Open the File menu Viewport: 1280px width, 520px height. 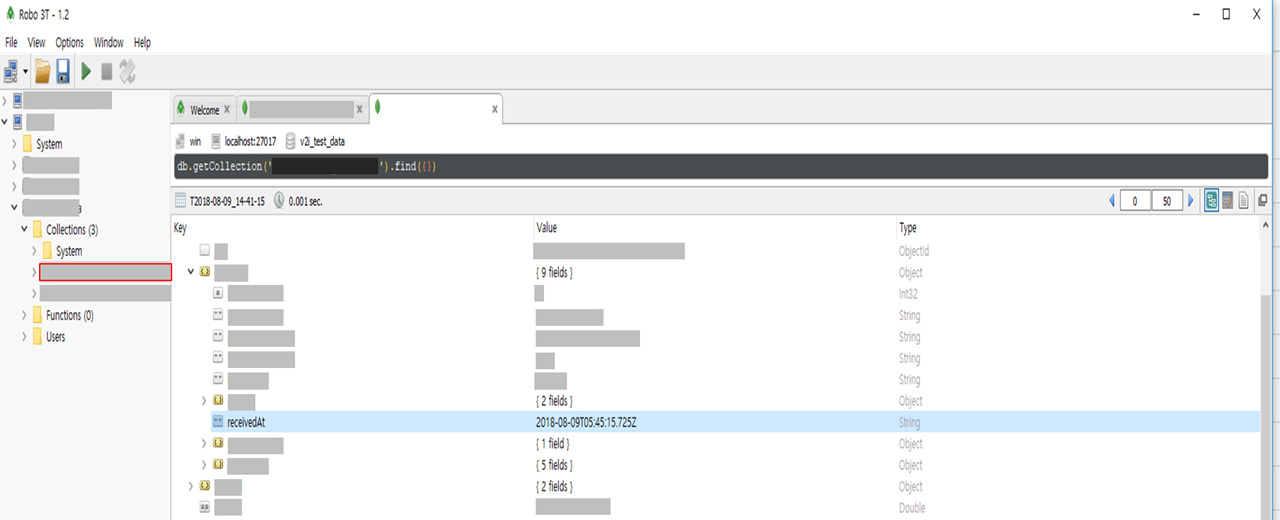tap(11, 42)
